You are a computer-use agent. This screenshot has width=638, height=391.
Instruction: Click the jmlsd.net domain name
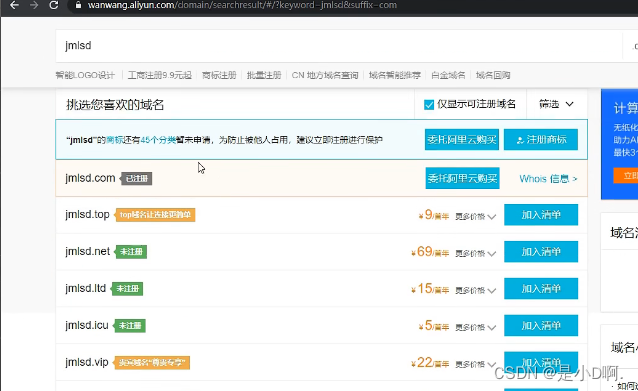coord(87,251)
